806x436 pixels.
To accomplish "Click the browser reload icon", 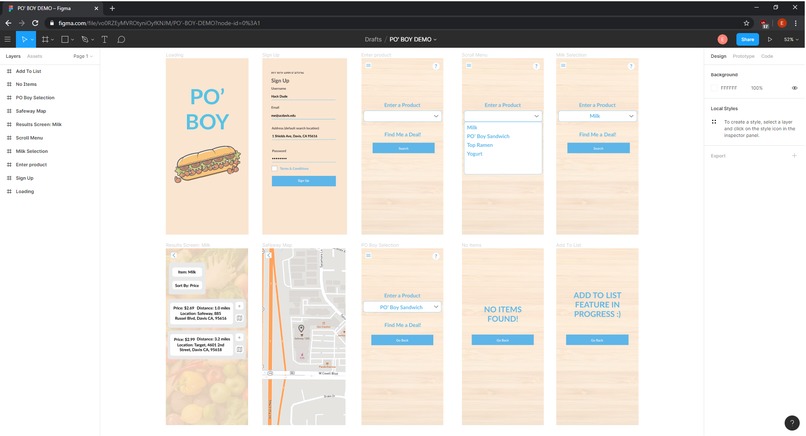I will (35, 23).
